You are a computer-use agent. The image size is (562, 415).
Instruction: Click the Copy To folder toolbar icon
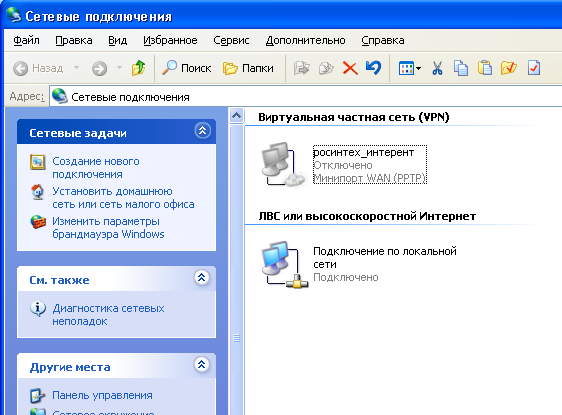pos(326,68)
